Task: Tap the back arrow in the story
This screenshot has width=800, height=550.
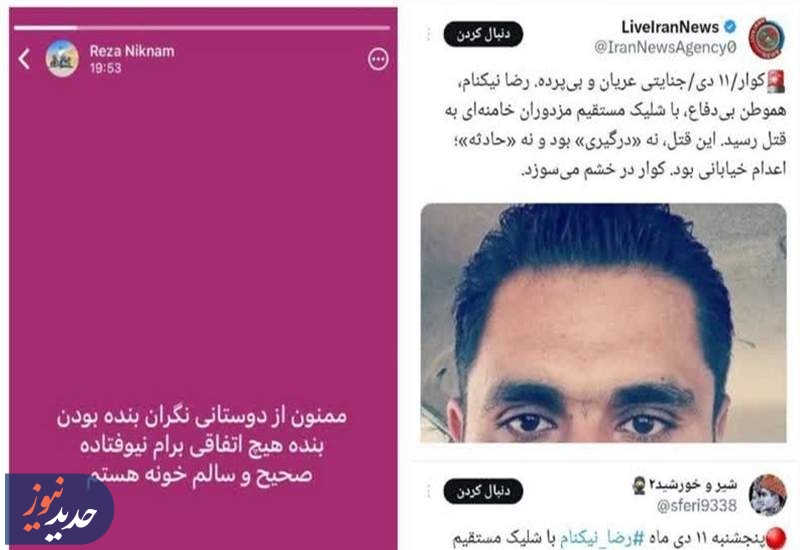Action: [24, 59]
